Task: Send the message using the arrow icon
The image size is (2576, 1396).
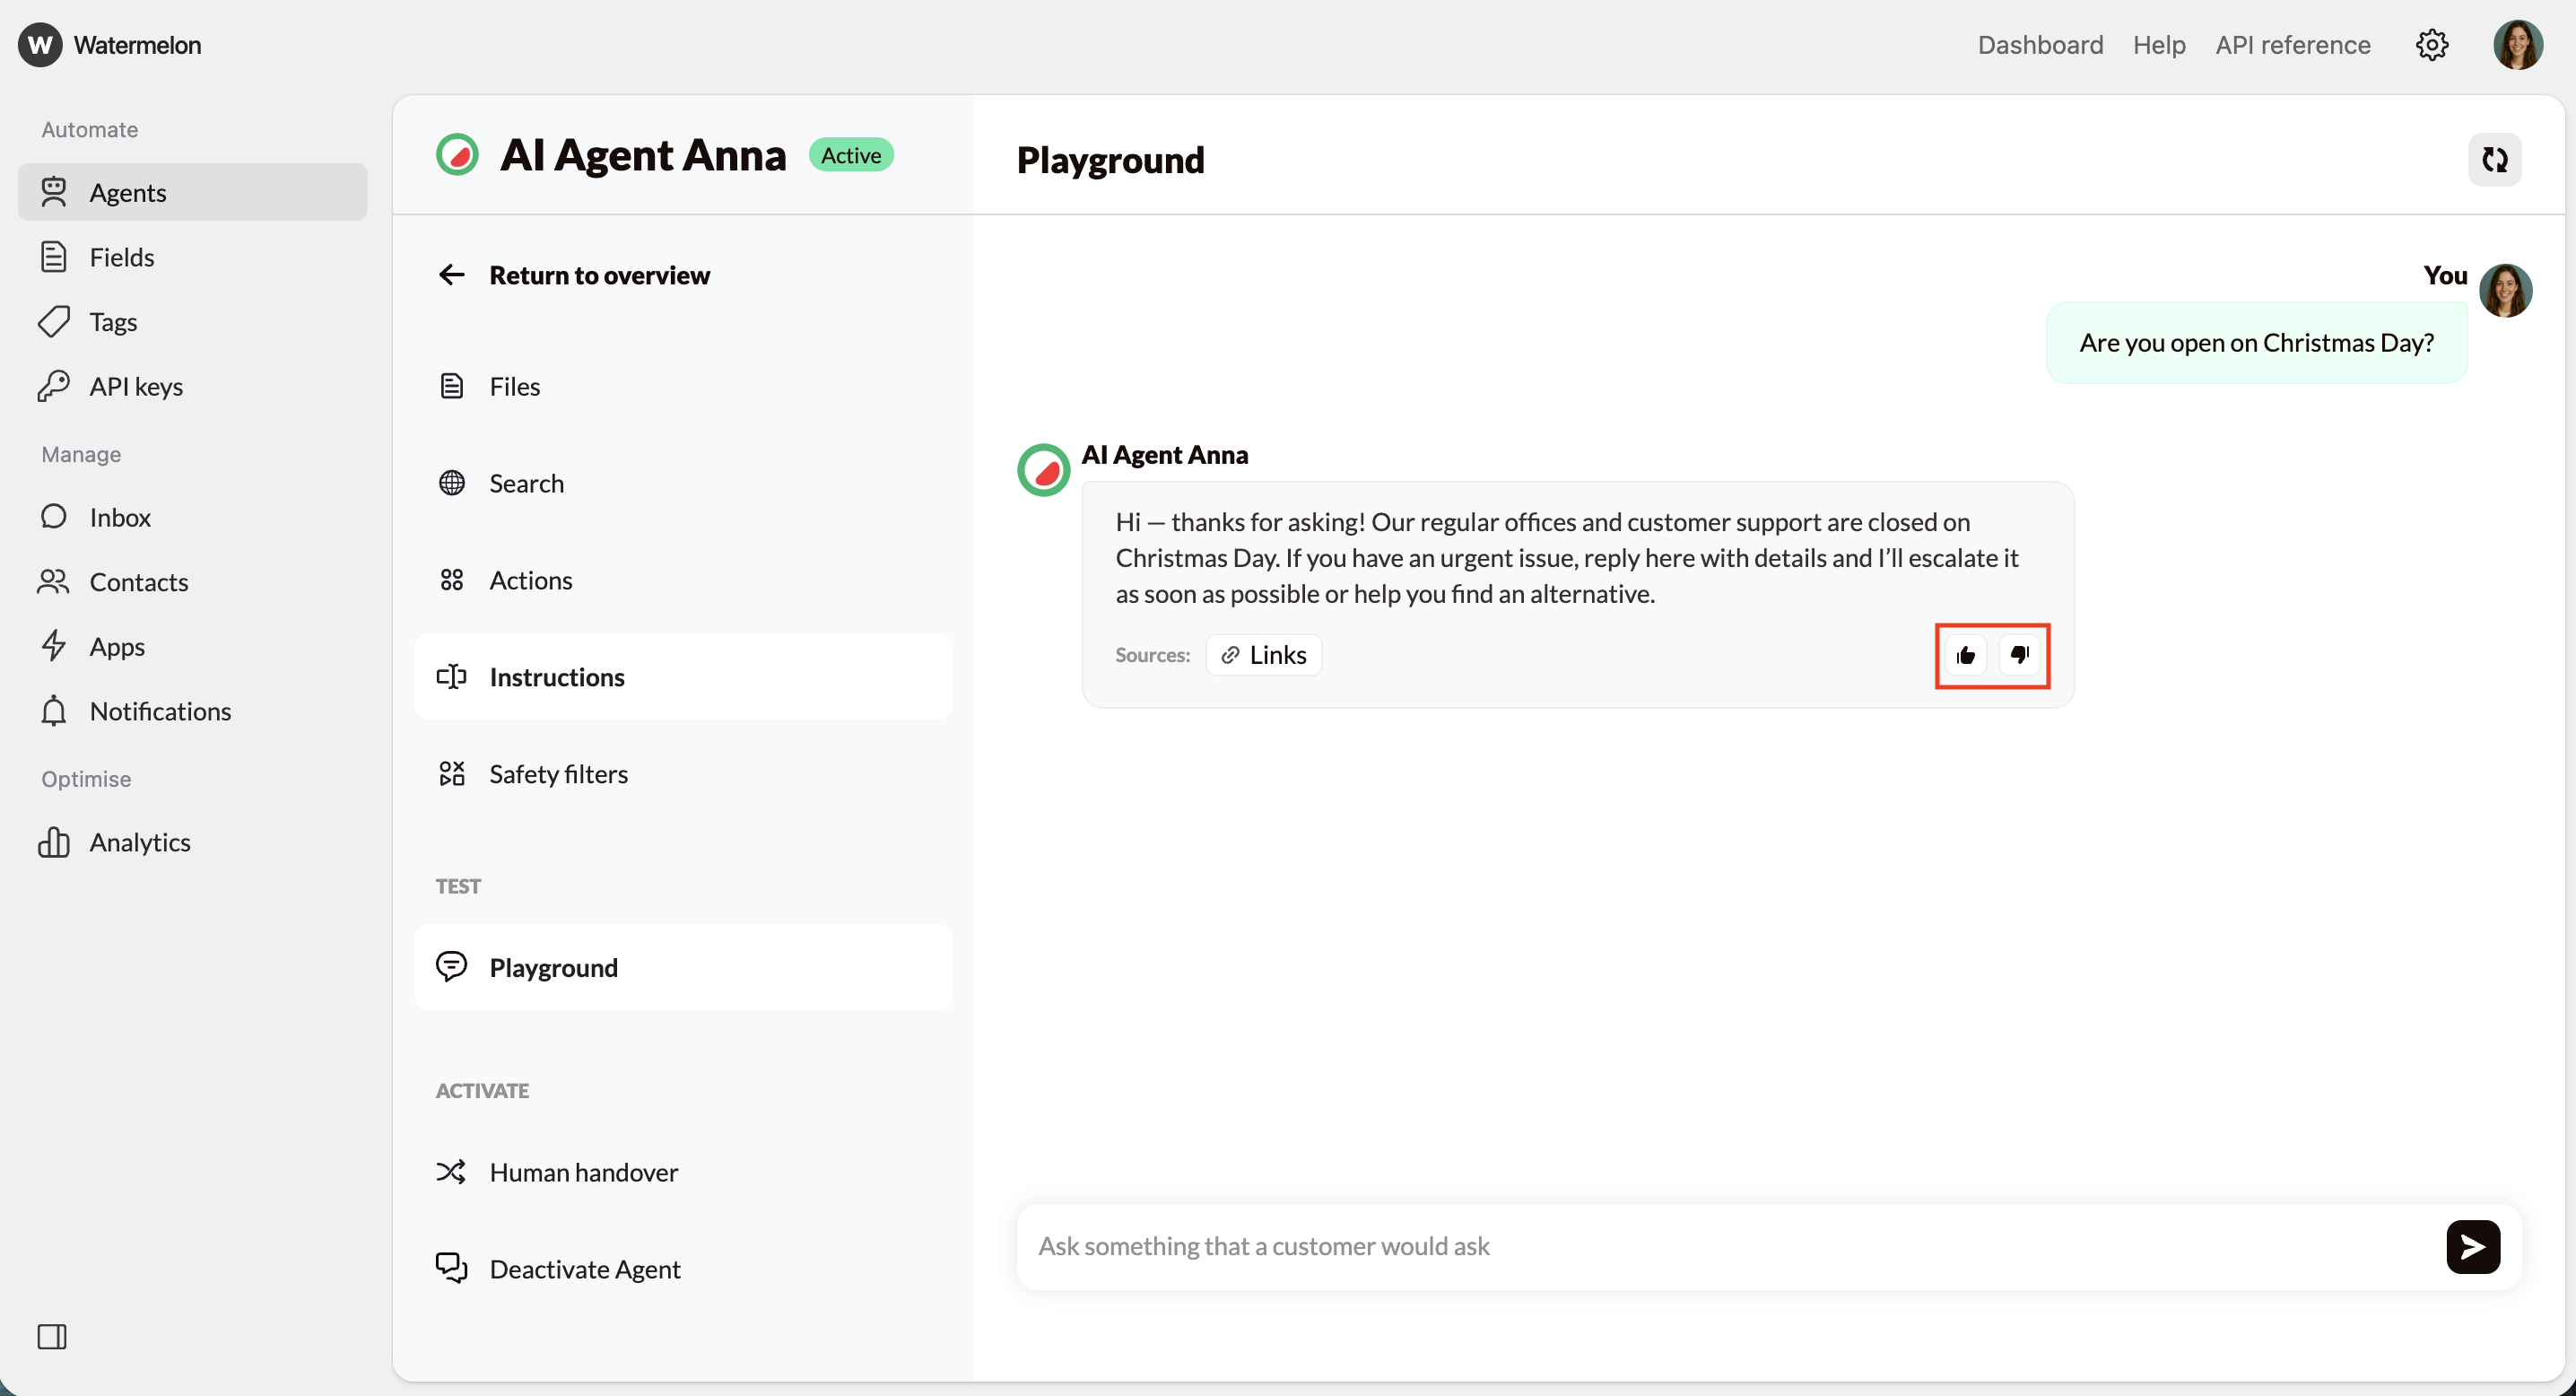Action: point(2472,1246)
